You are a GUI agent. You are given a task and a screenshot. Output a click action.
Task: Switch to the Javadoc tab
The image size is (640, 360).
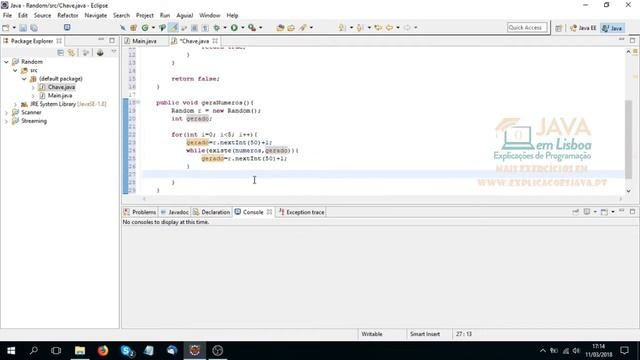pos(175,212)
